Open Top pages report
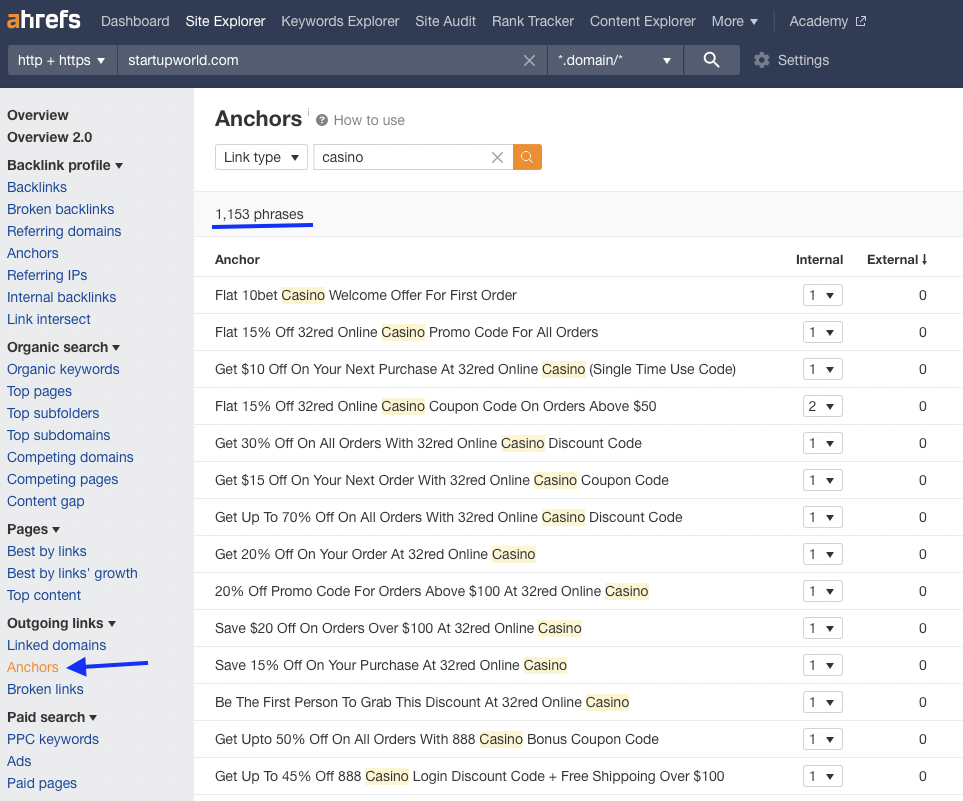 (39, 391)
